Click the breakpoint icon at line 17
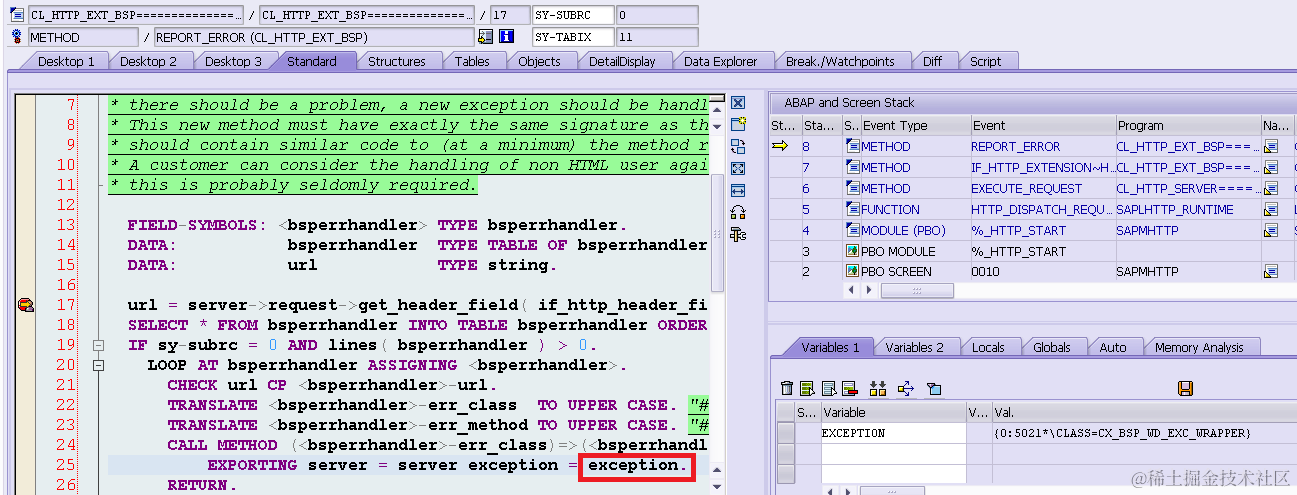 point(26,305)
